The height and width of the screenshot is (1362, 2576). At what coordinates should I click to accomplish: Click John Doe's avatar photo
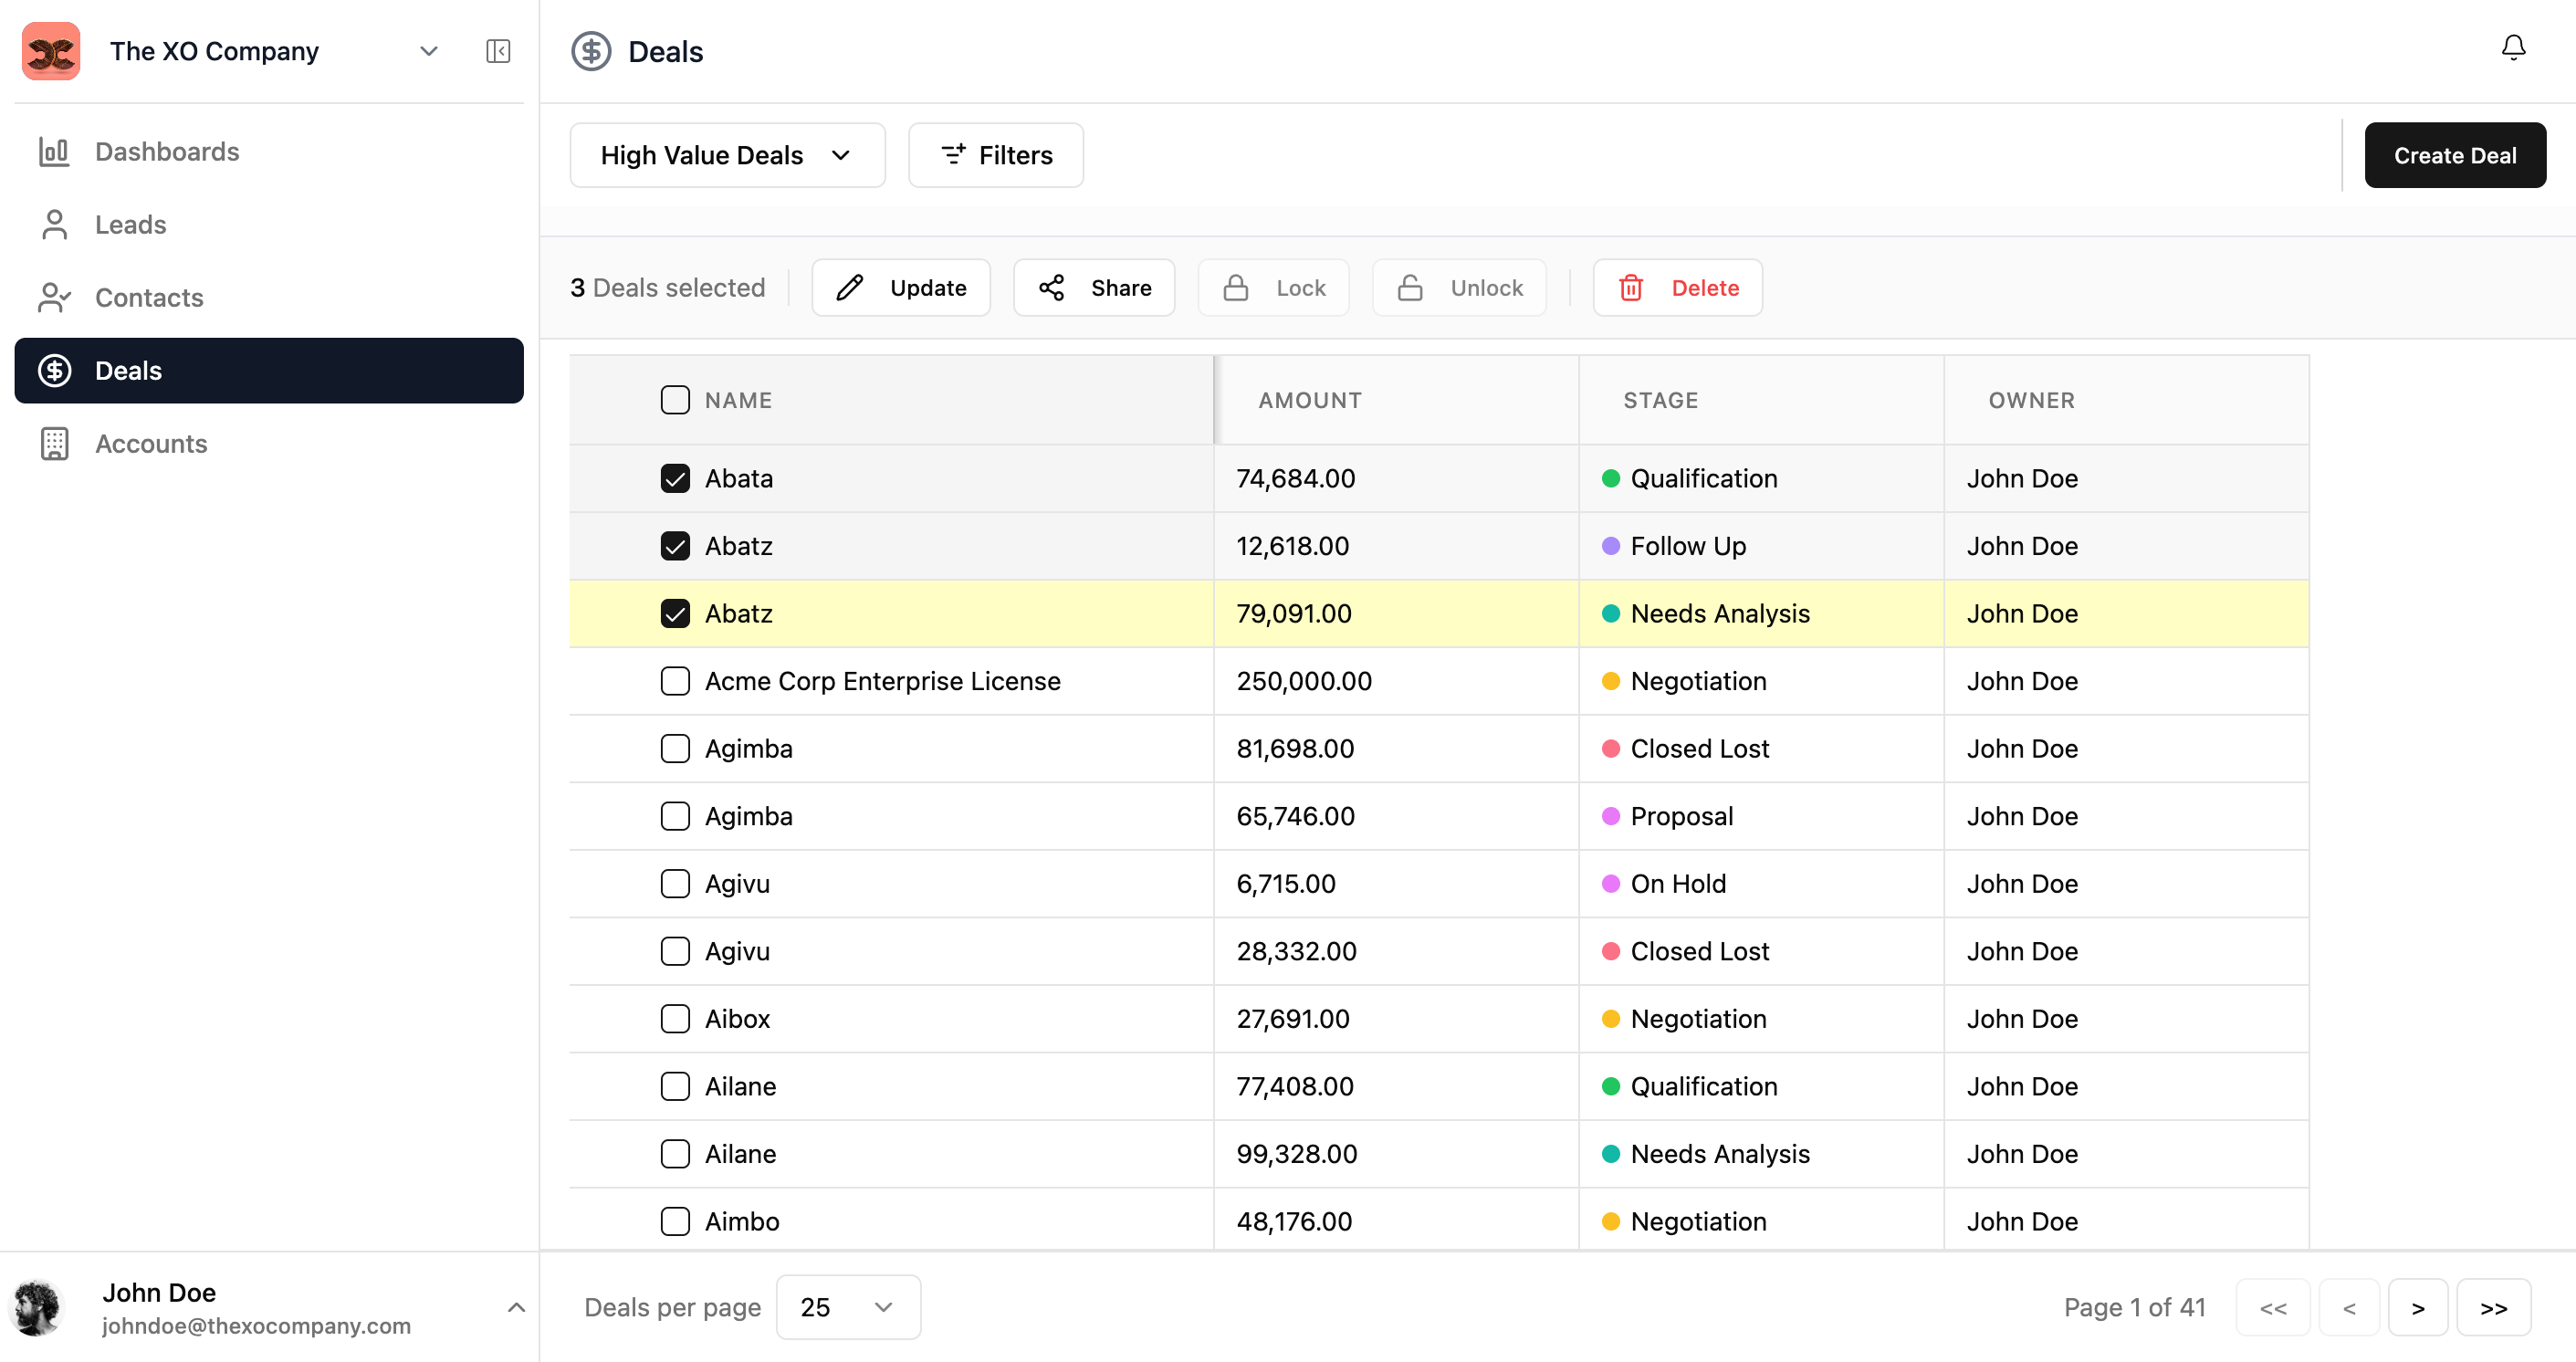(x=37, y=1307)
